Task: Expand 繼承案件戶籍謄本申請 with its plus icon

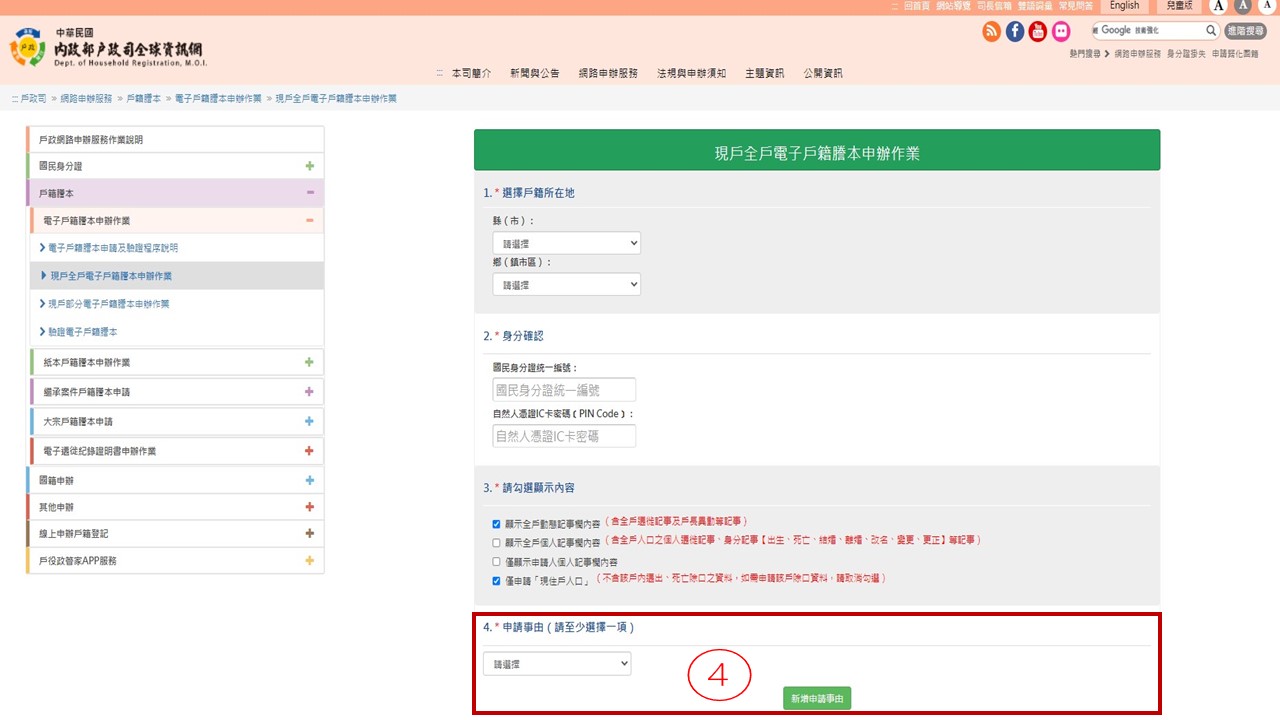Action: [310, 392]
